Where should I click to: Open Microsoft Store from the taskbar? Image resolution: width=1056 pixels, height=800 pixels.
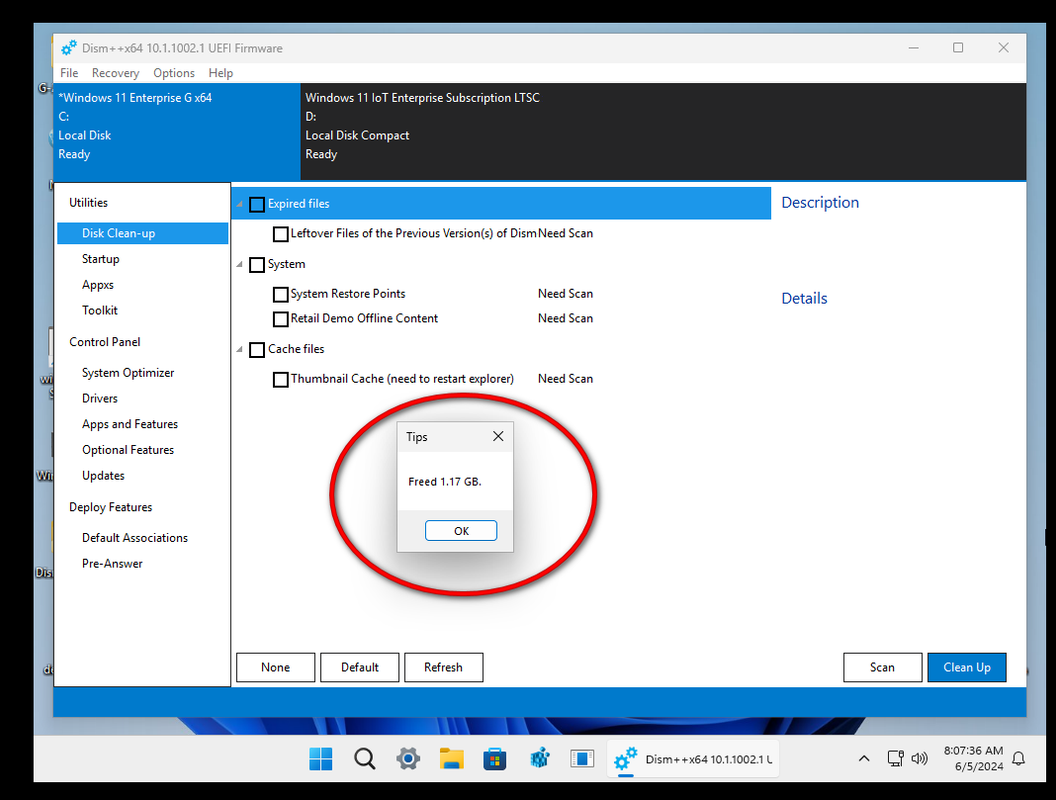(x=495, y=759)
